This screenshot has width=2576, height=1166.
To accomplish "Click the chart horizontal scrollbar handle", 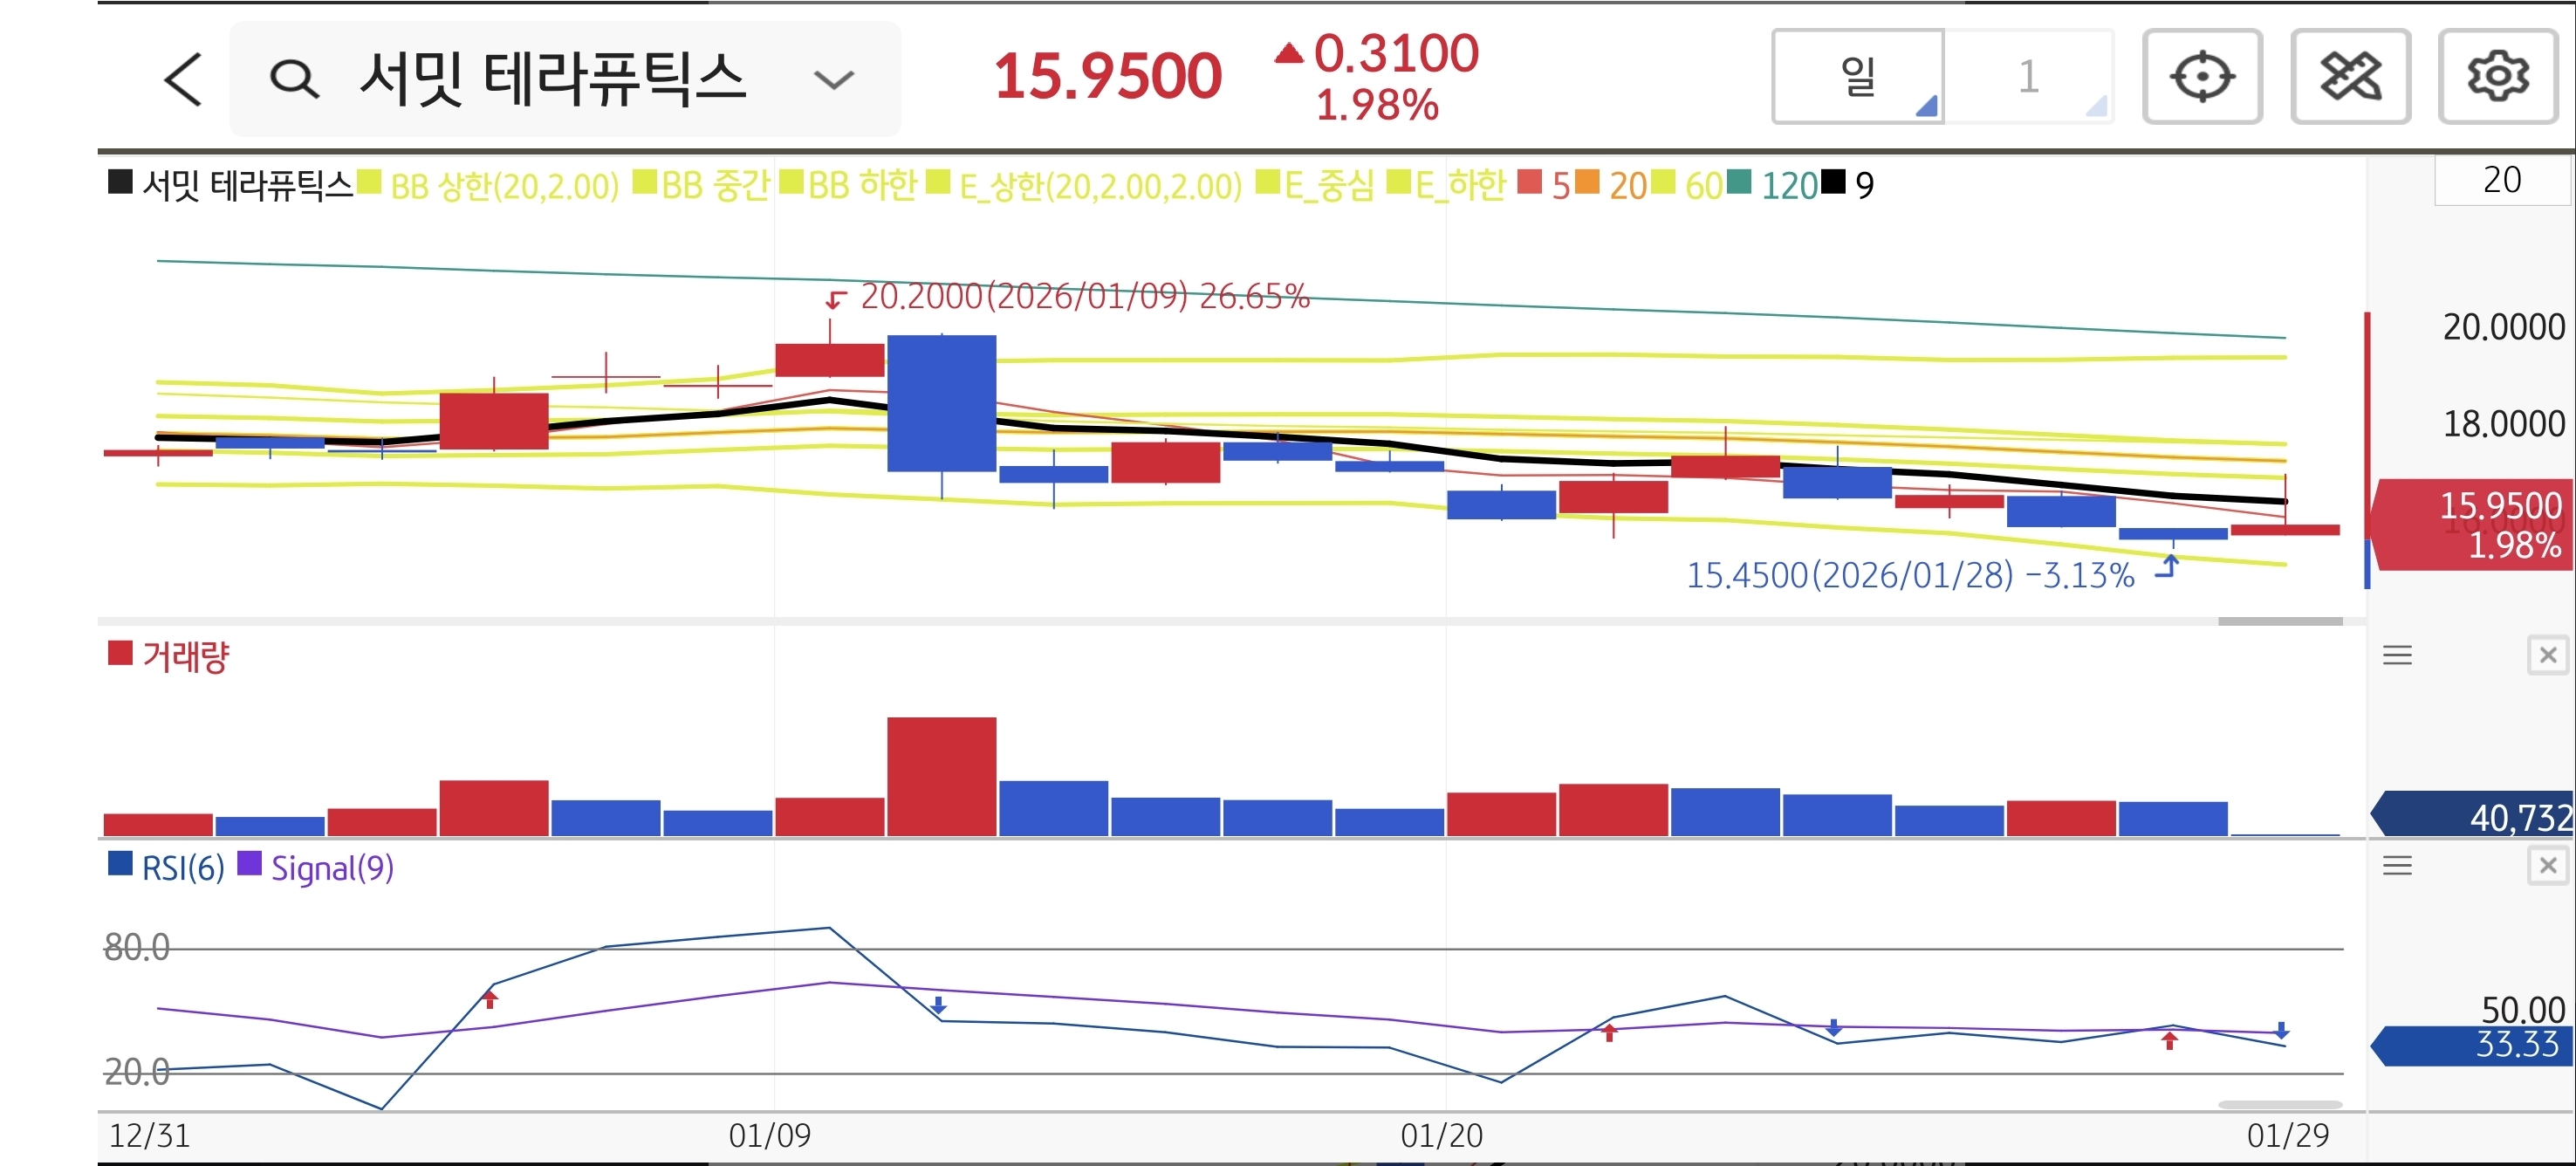I will pyautogui.click(x=2279, y=622).
